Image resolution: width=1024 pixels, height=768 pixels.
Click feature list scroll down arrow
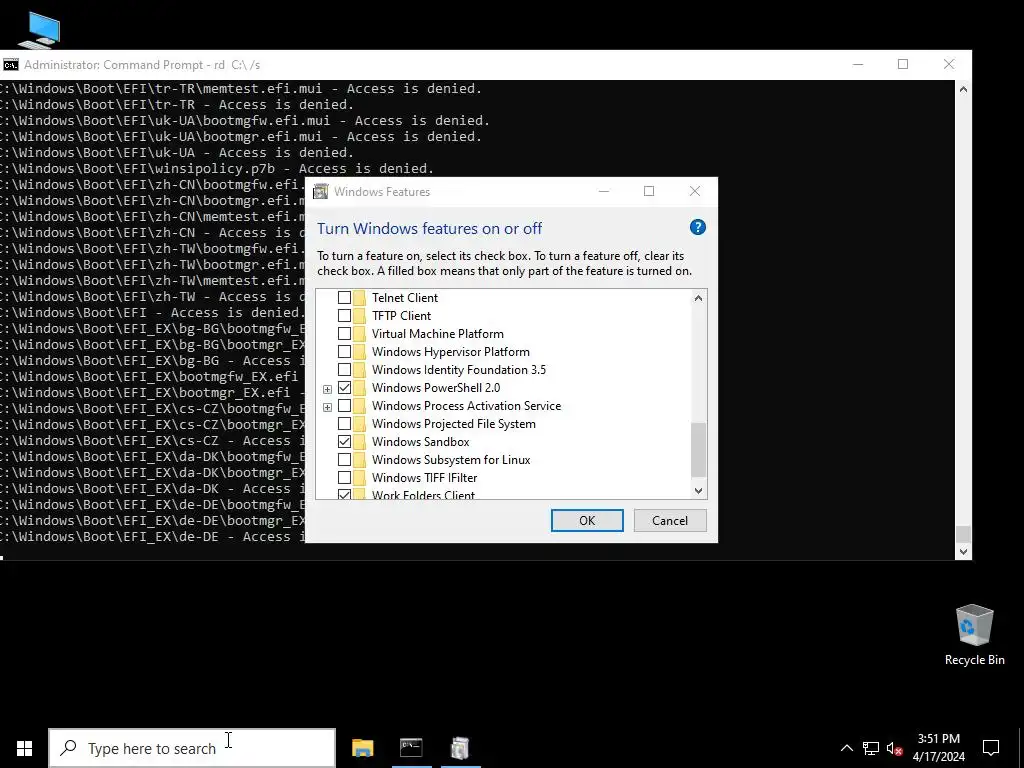(698, 490)
